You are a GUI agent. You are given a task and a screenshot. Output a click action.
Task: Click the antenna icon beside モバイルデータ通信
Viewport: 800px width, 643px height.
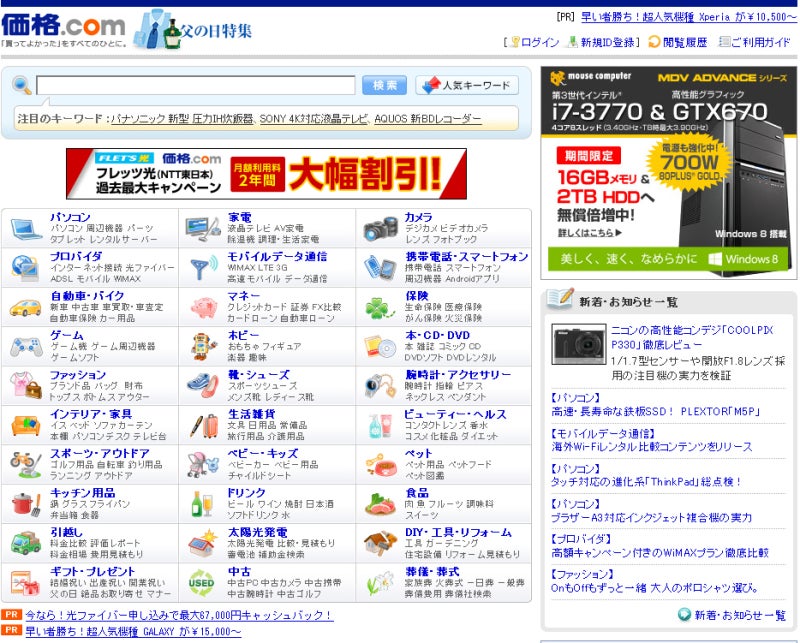pos(204,268)
